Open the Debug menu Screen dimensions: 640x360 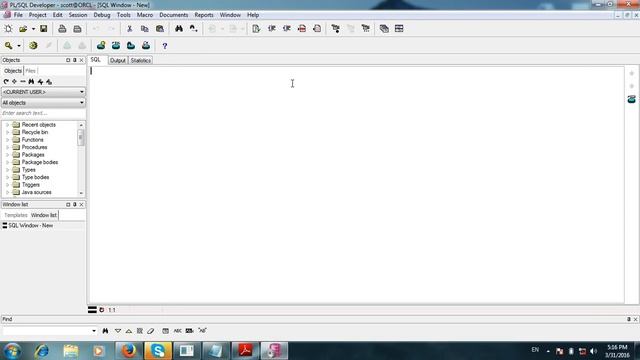pyautogui.click(x=102, y=15)
